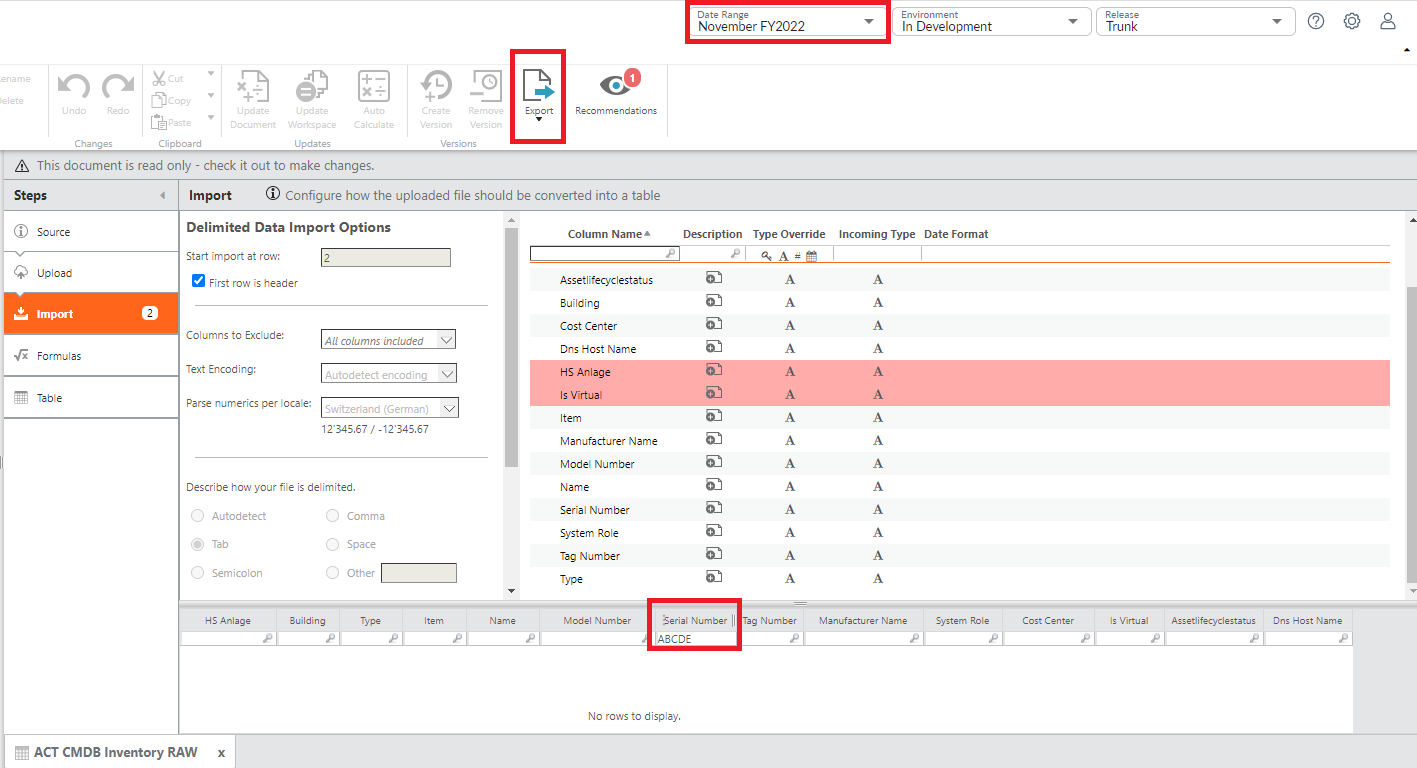
Task: Click the description icon for Serial Number row
Action: [713, 509]
